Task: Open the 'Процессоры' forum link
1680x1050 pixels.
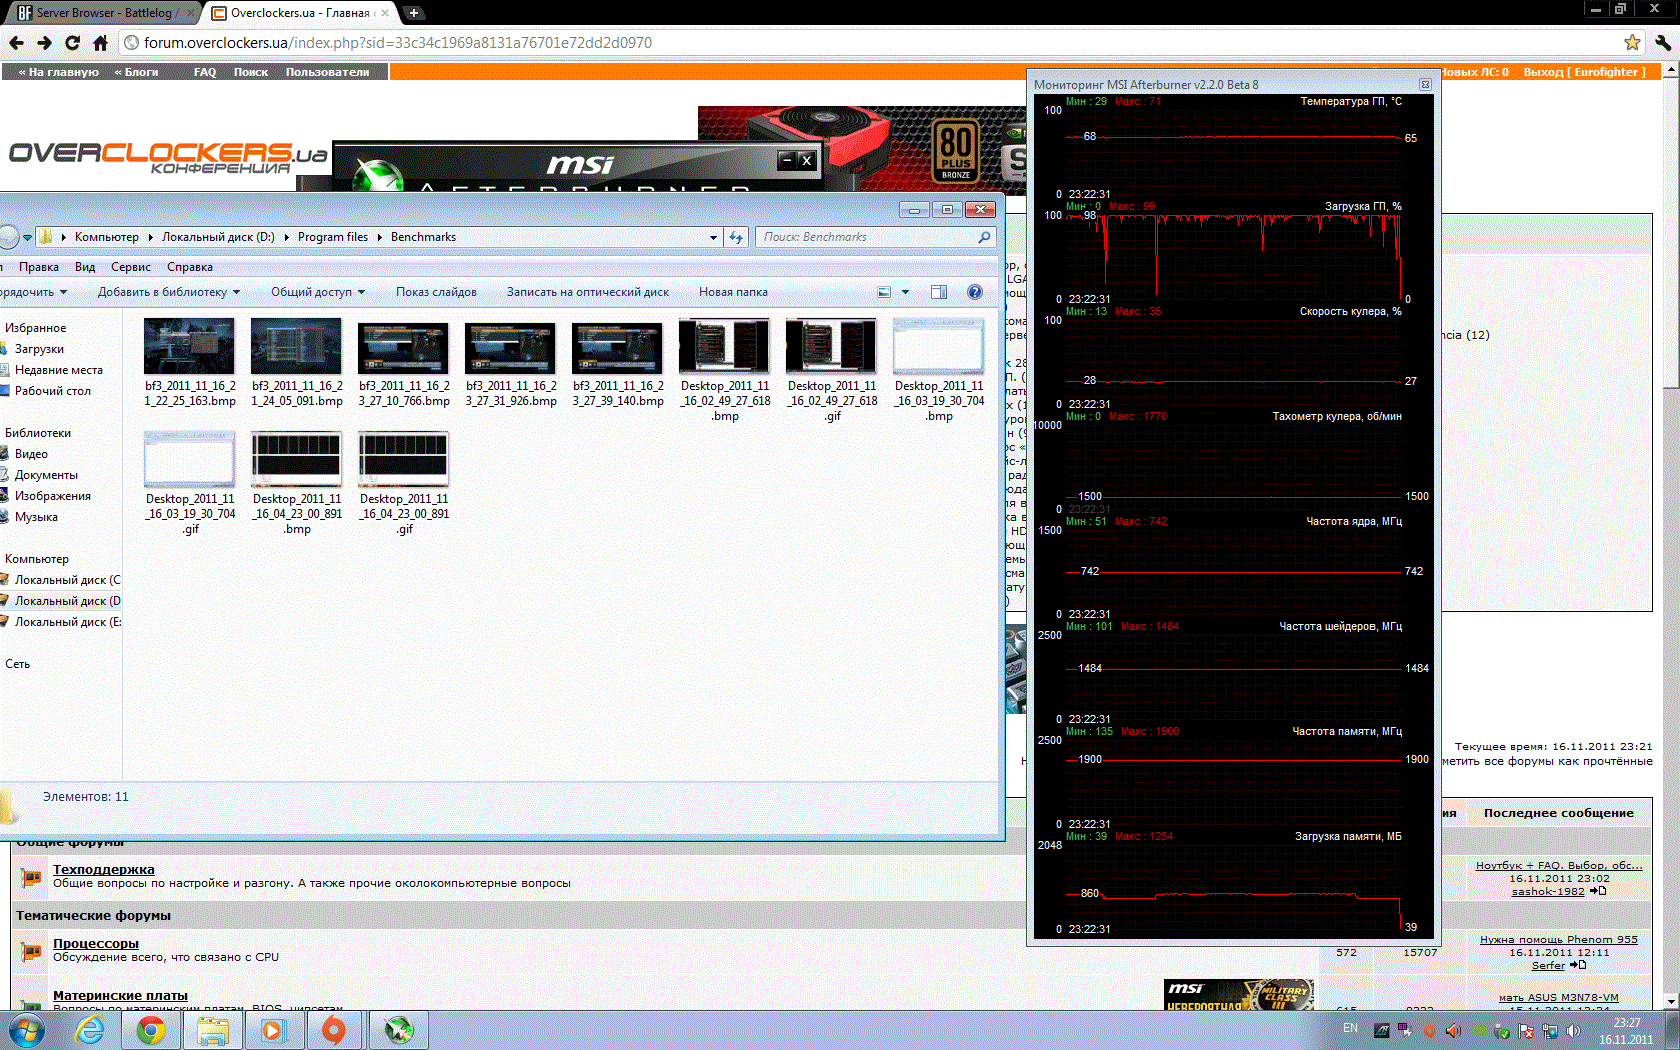Action: tap(95, 943)
